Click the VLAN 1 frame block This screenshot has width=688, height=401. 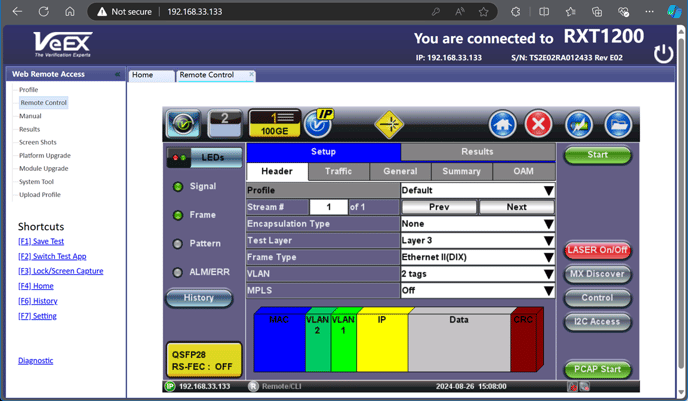tap(344, 340)
